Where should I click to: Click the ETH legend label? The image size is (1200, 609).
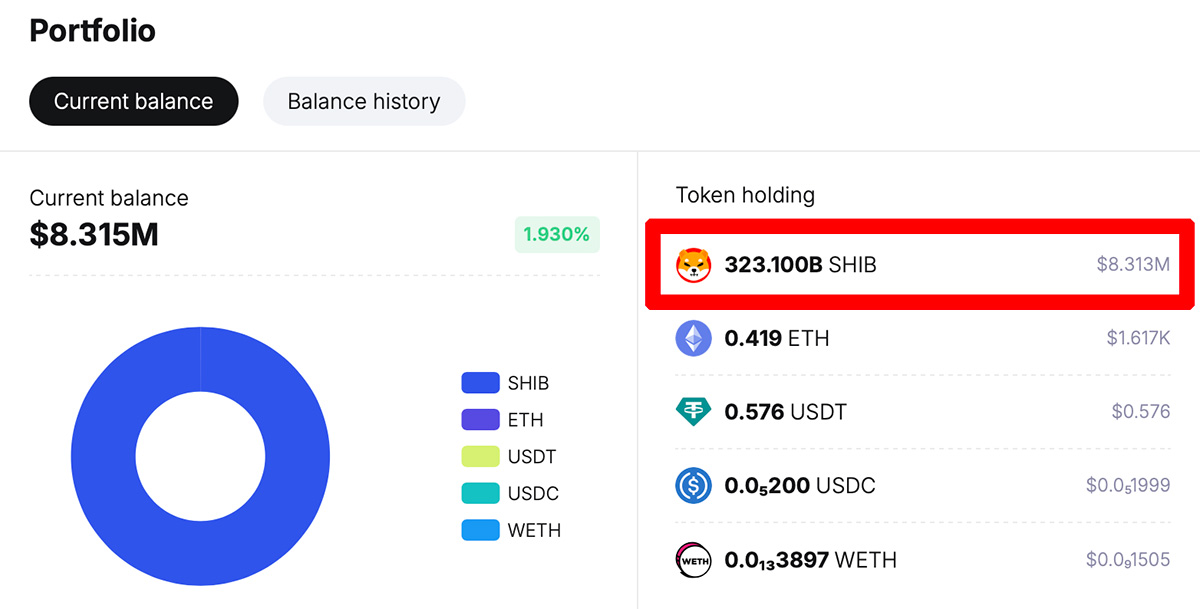[x=525, y=420]
